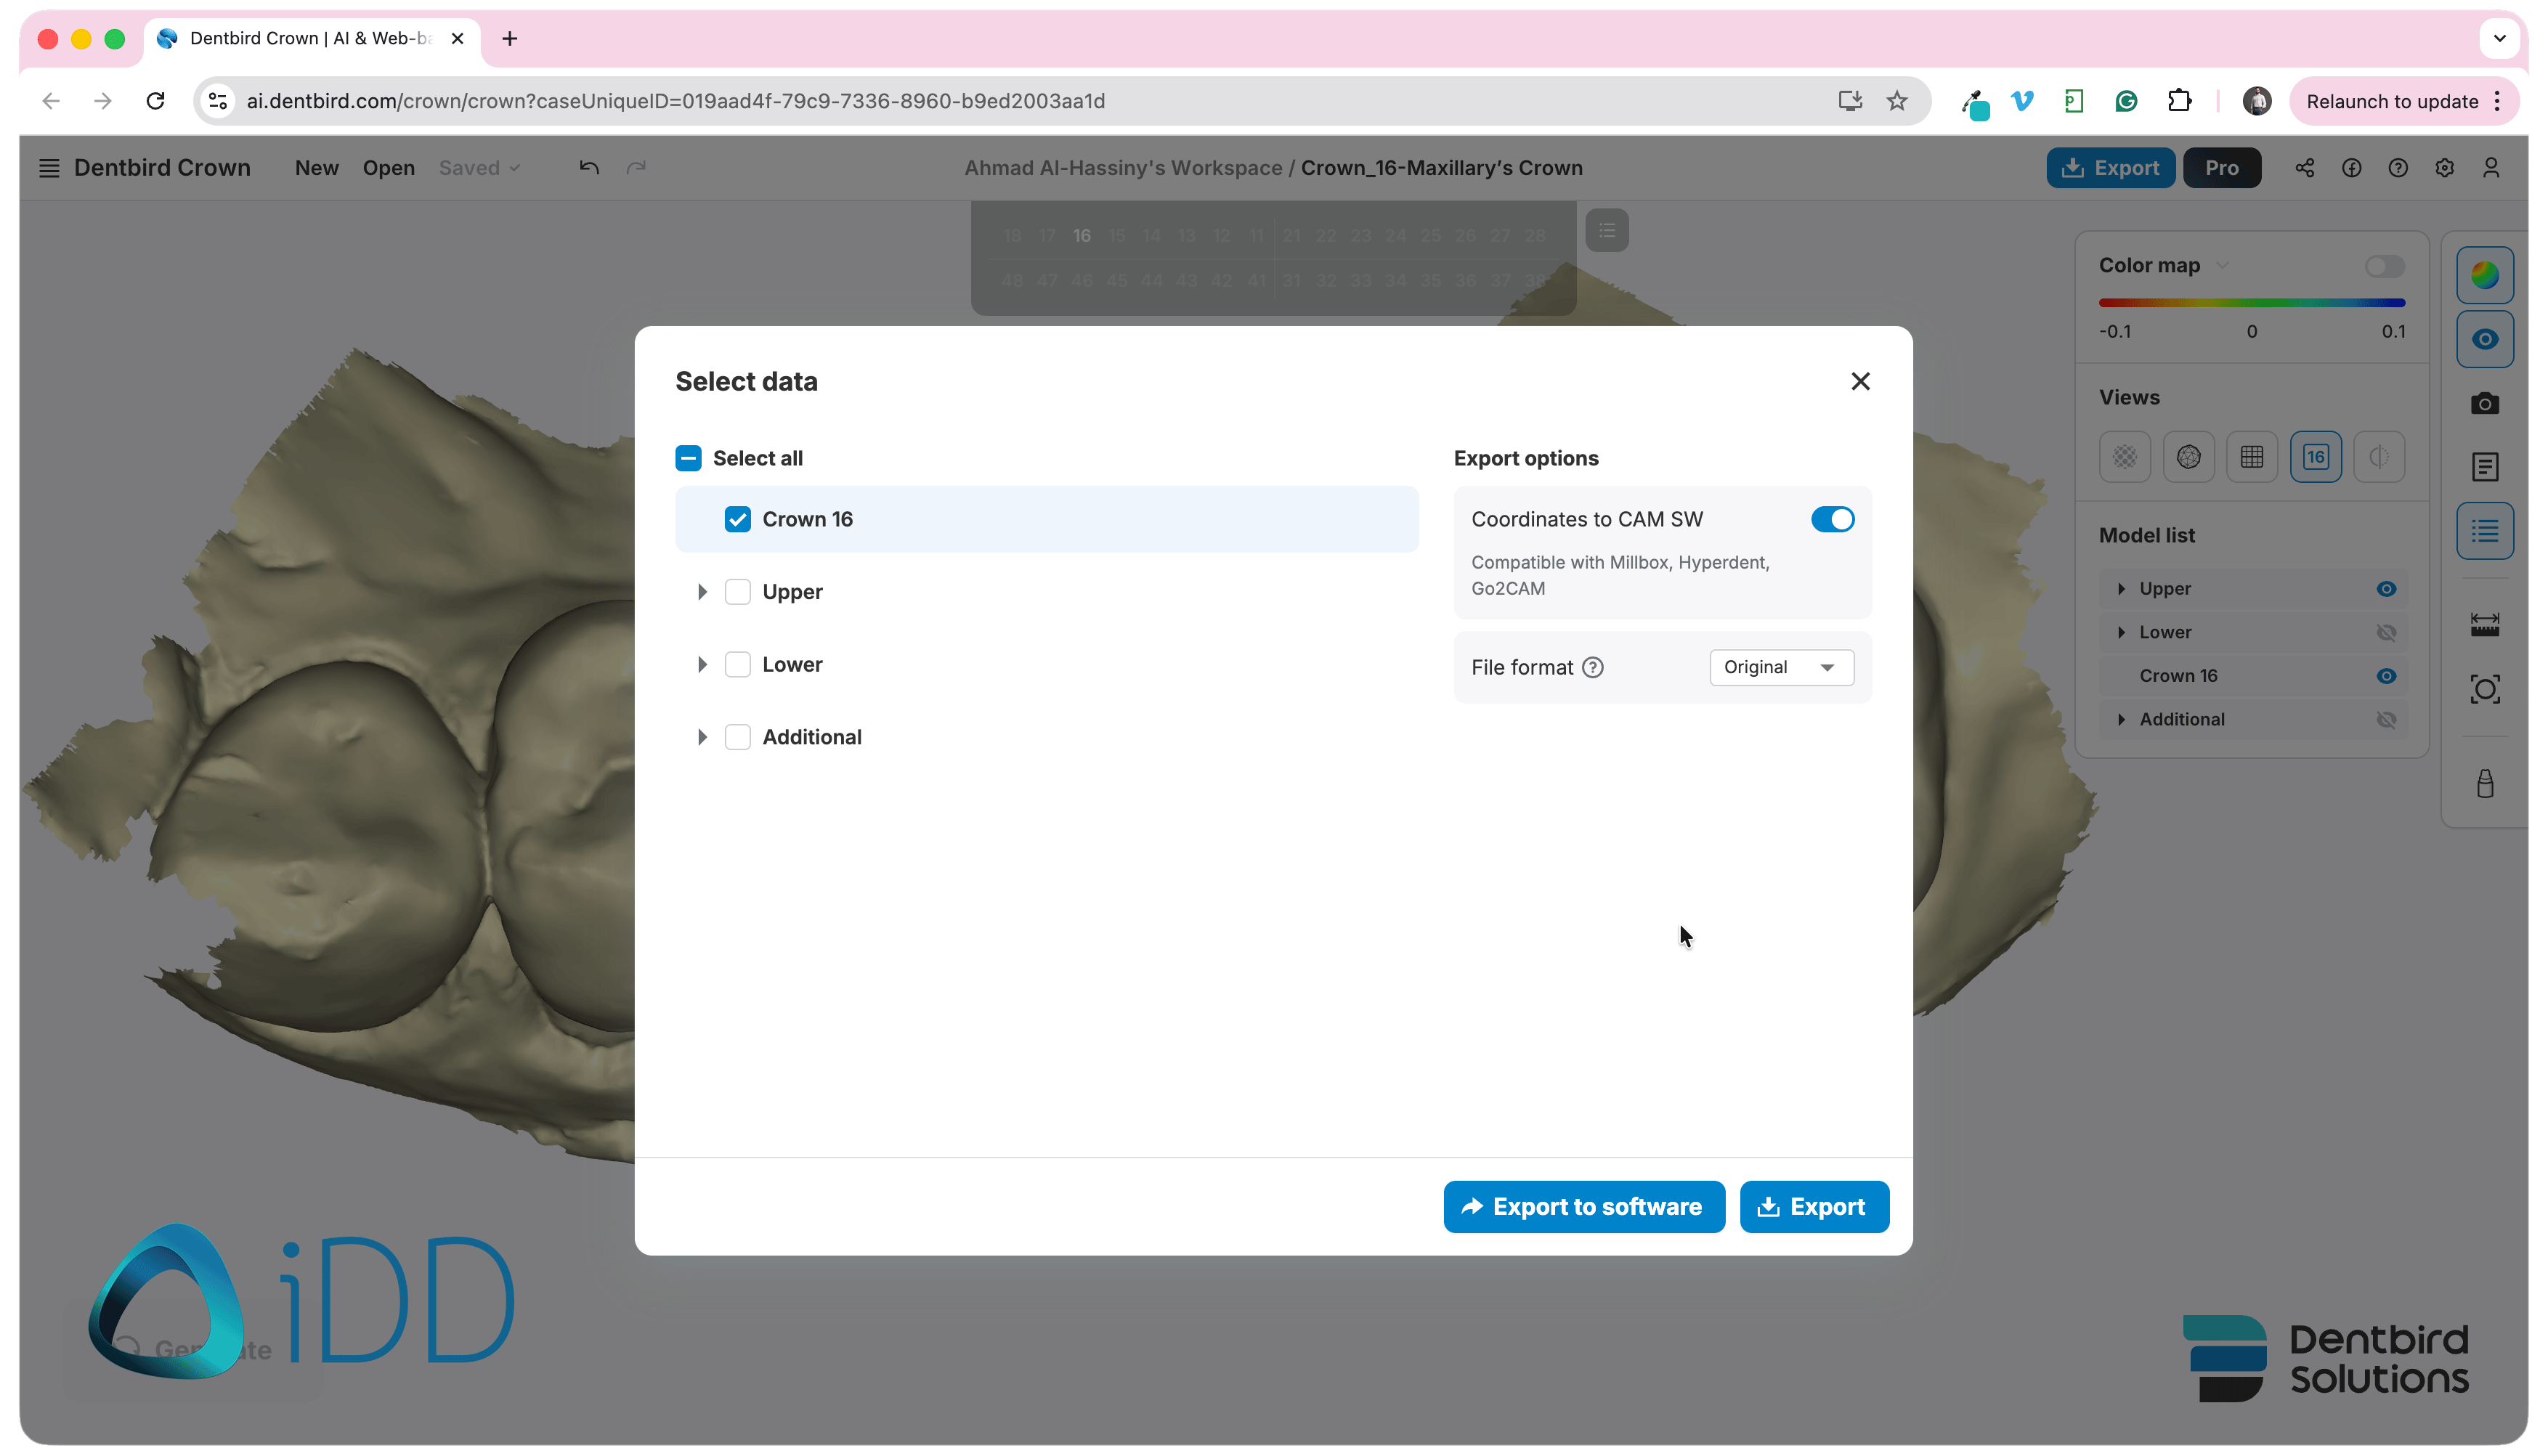The width and height of the screenshot is (2548, 1456).
Task: Expand the Lower item in Select data
Action: pyautogui.click(x=702, y=664)
